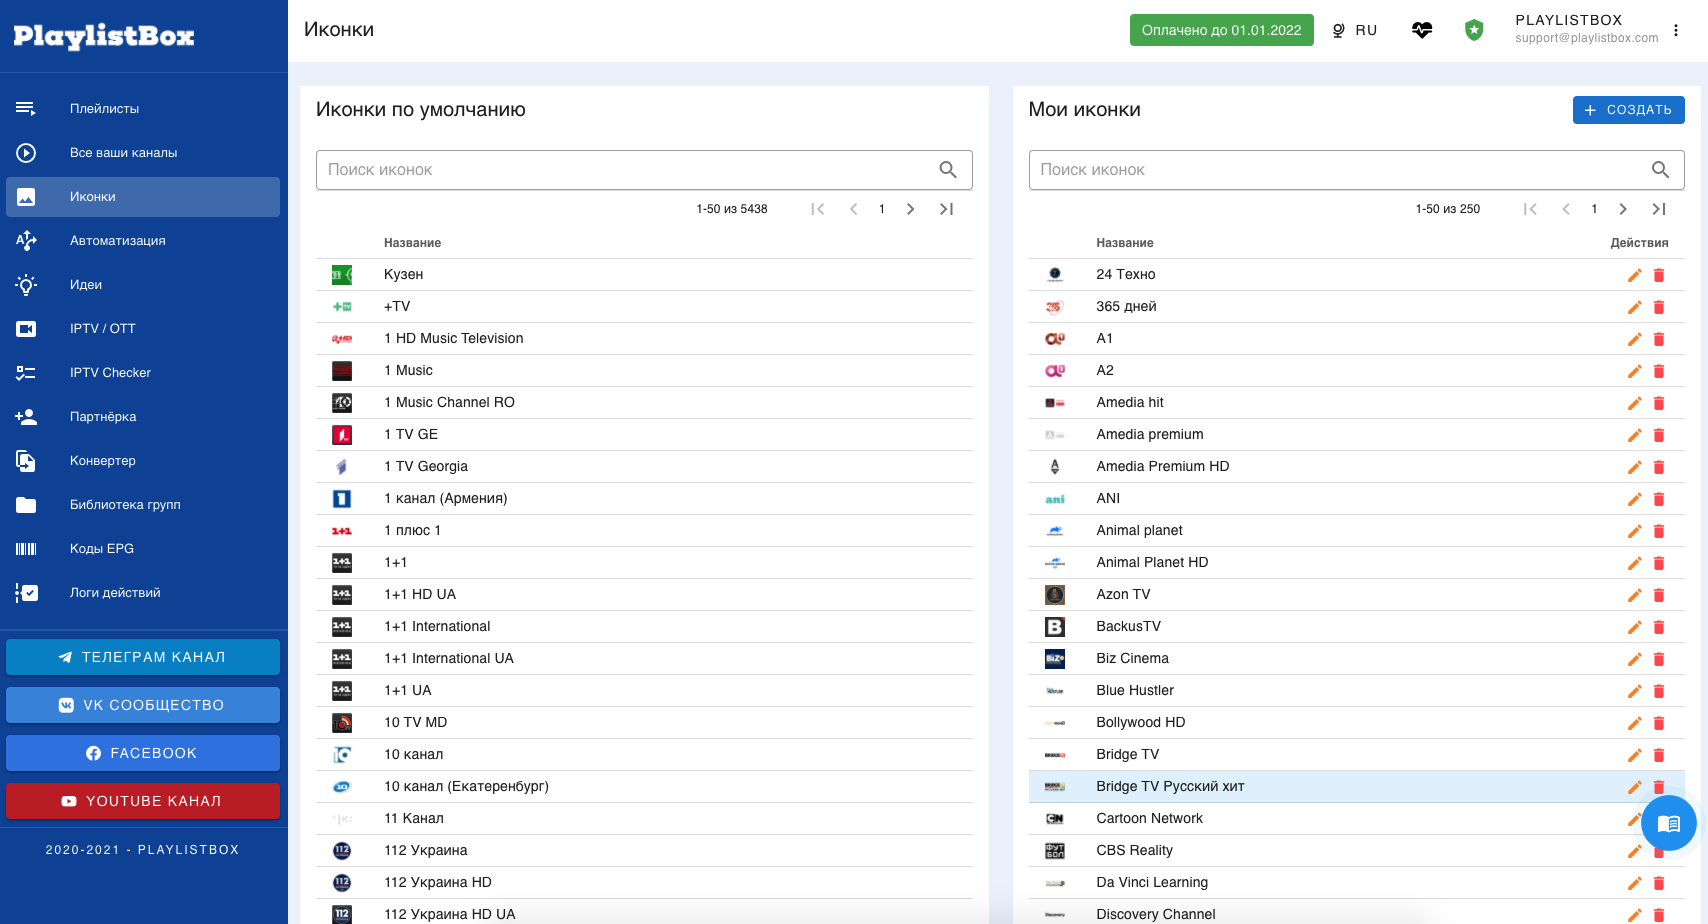Open Автоматизация menu item
The image size is (1708, 924).
coord(143,241)
